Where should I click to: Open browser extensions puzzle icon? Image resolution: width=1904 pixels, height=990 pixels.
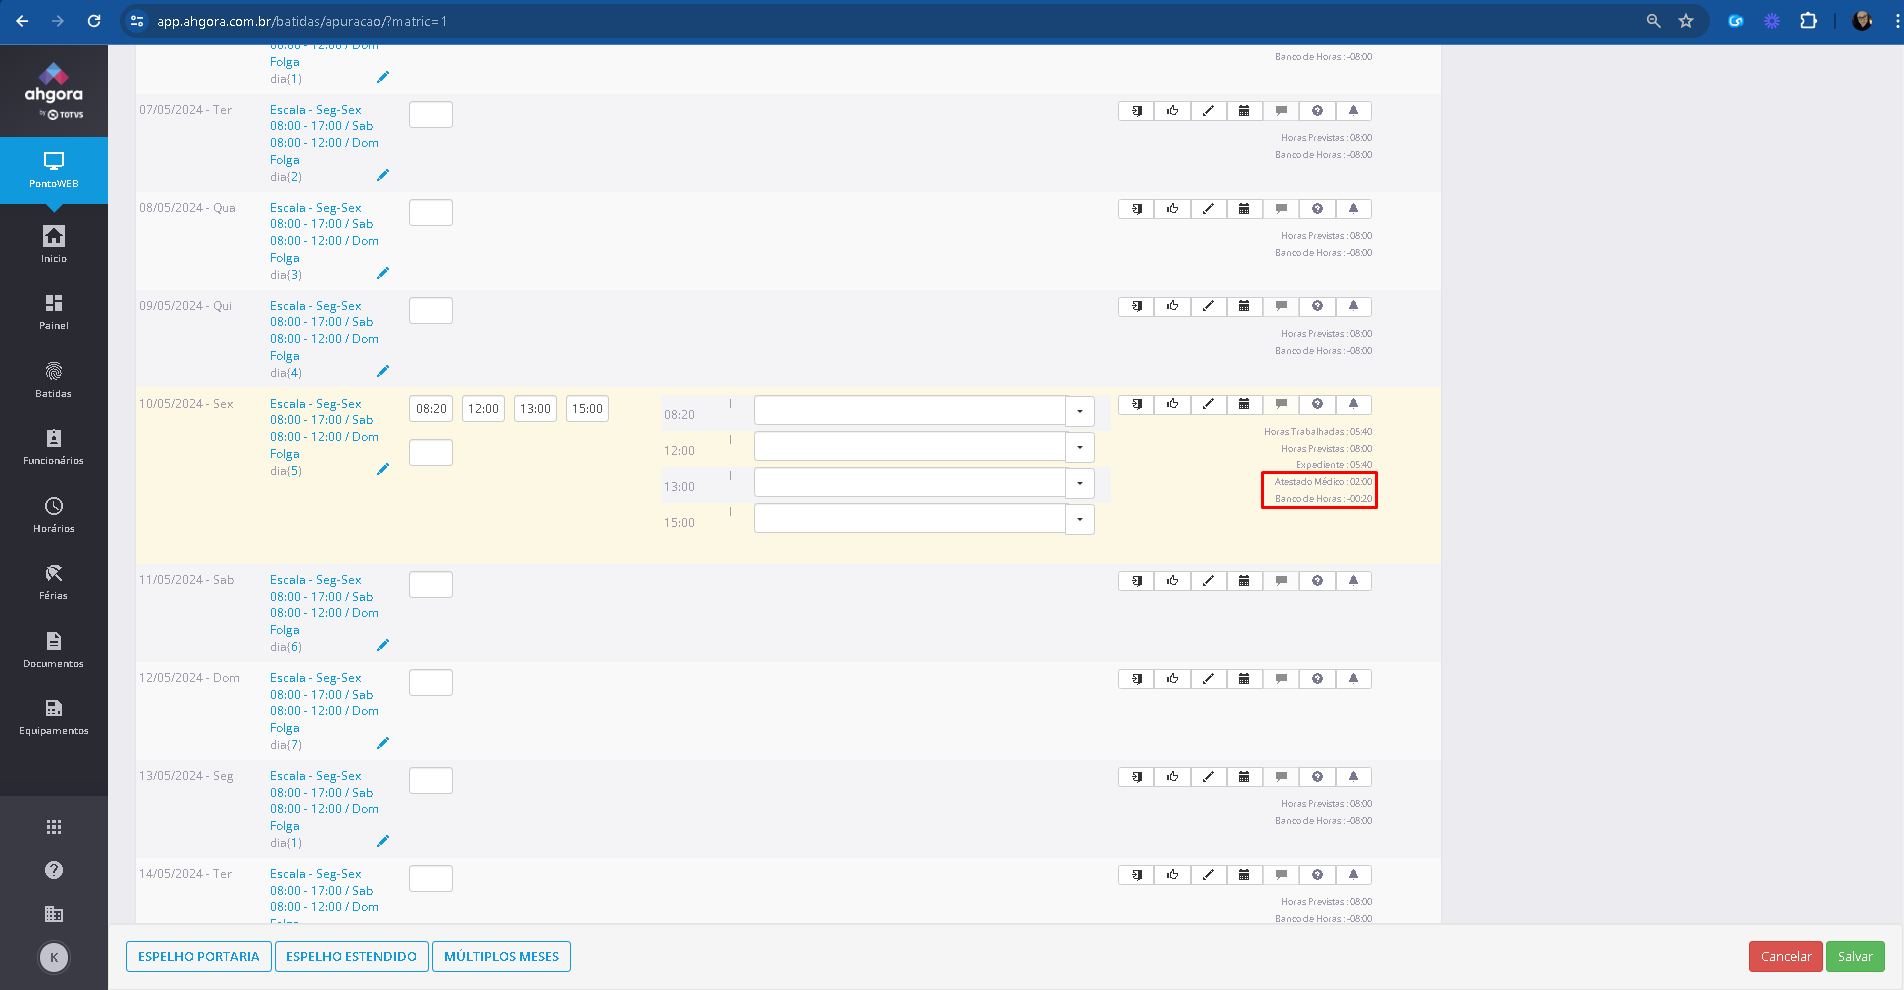coord(1808,21)
